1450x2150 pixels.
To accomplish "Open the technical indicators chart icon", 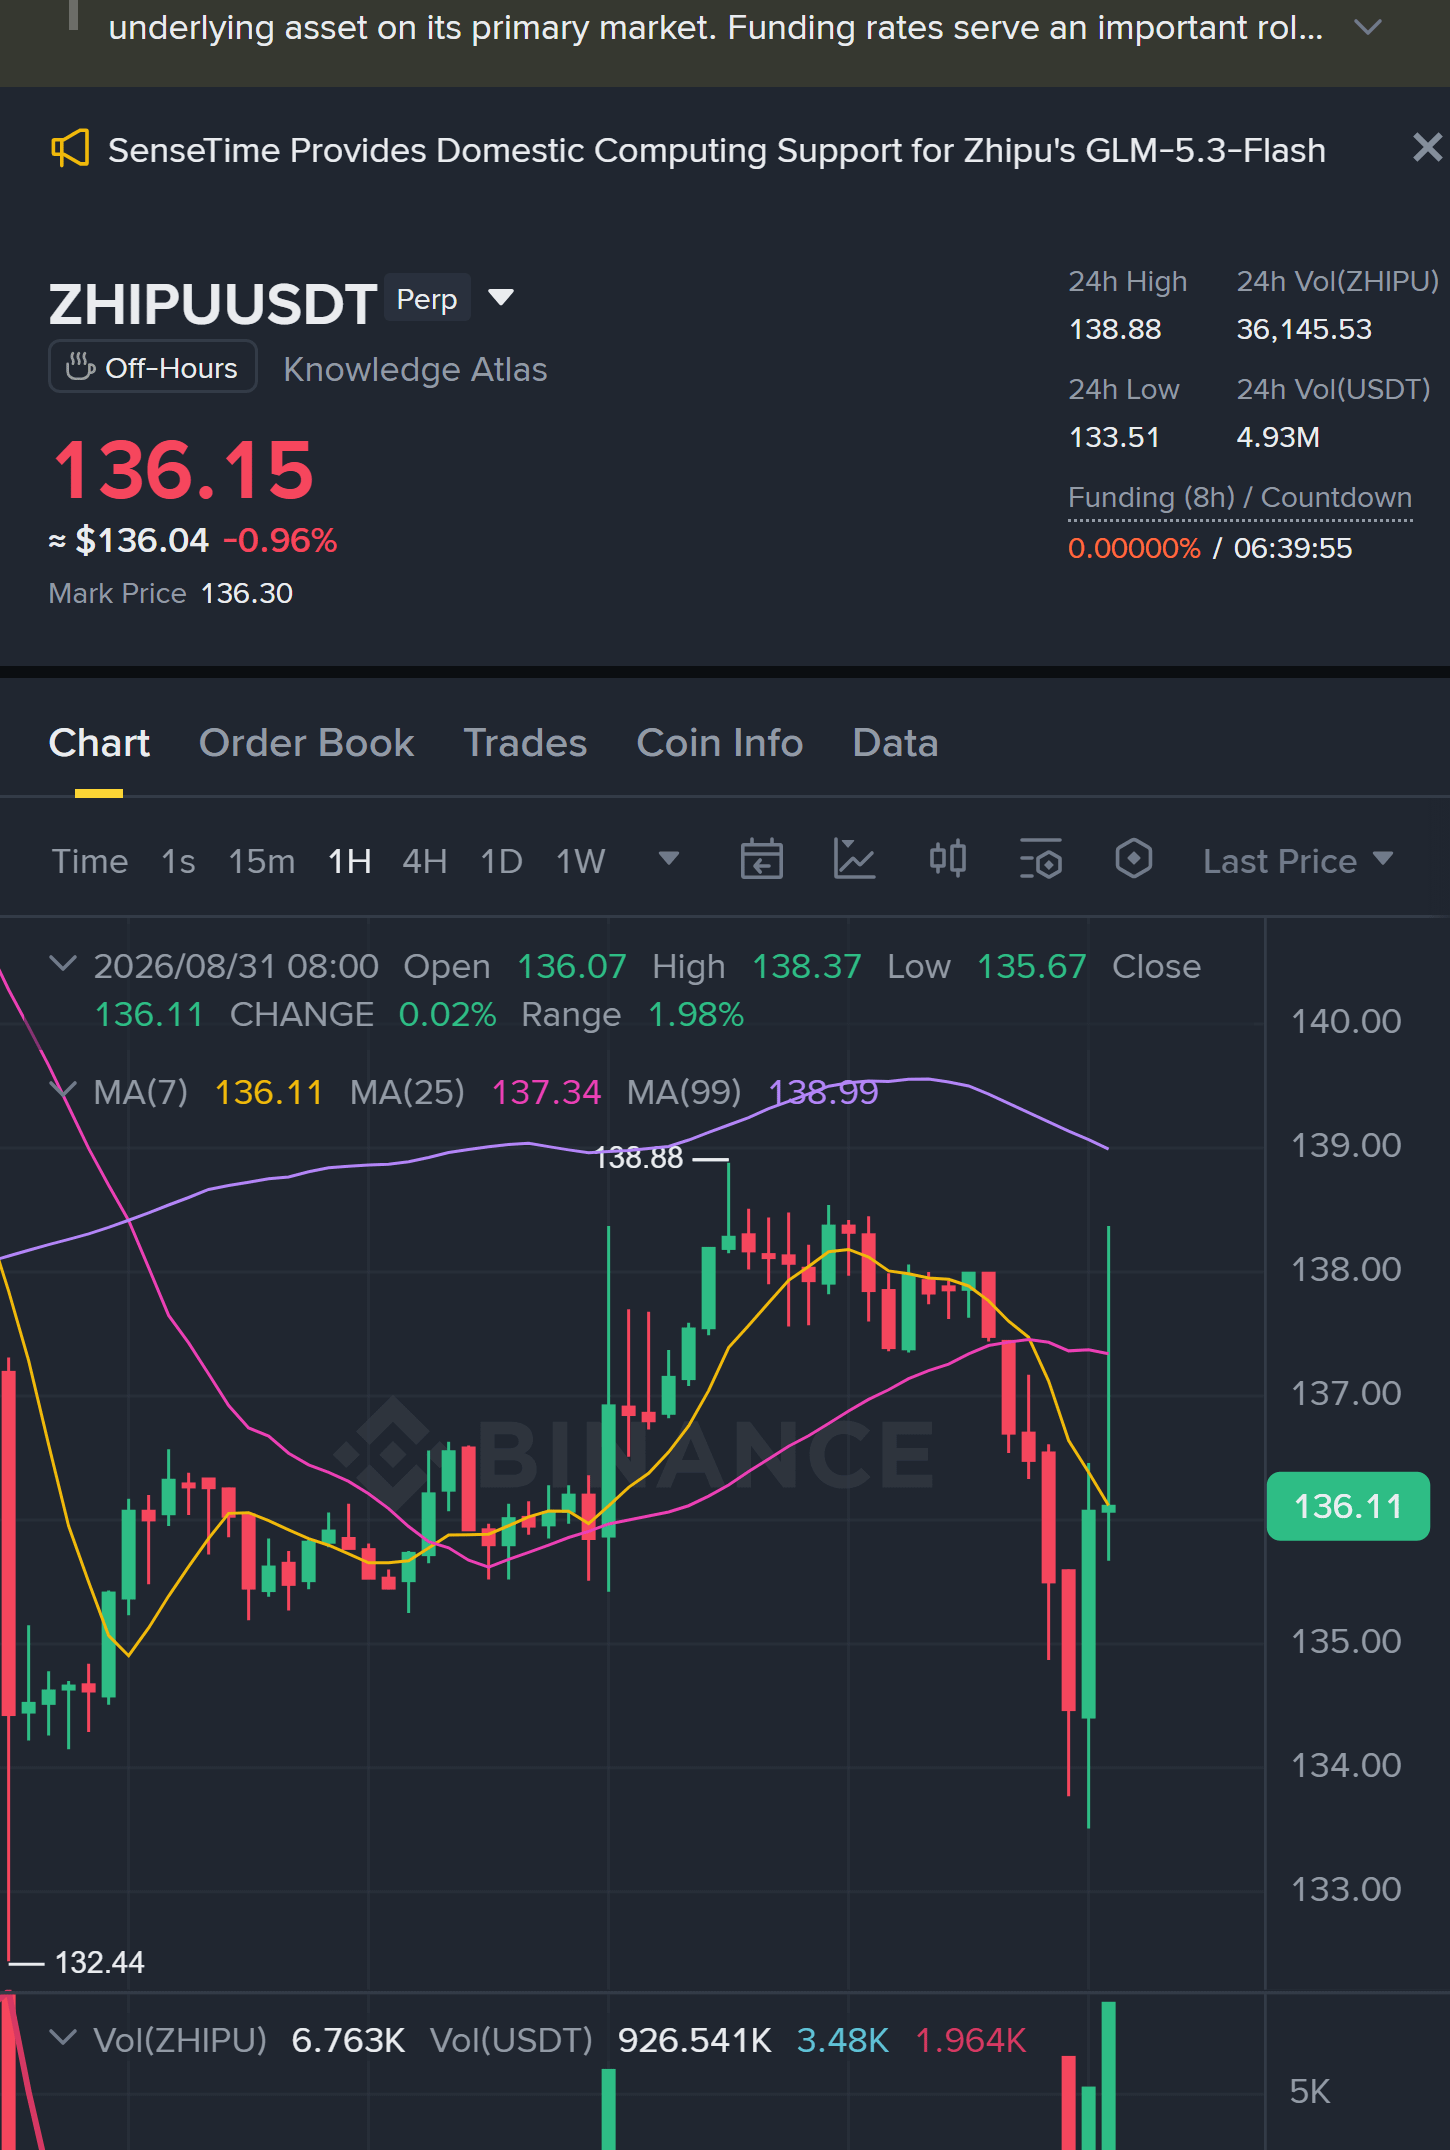I will point(854,859).
